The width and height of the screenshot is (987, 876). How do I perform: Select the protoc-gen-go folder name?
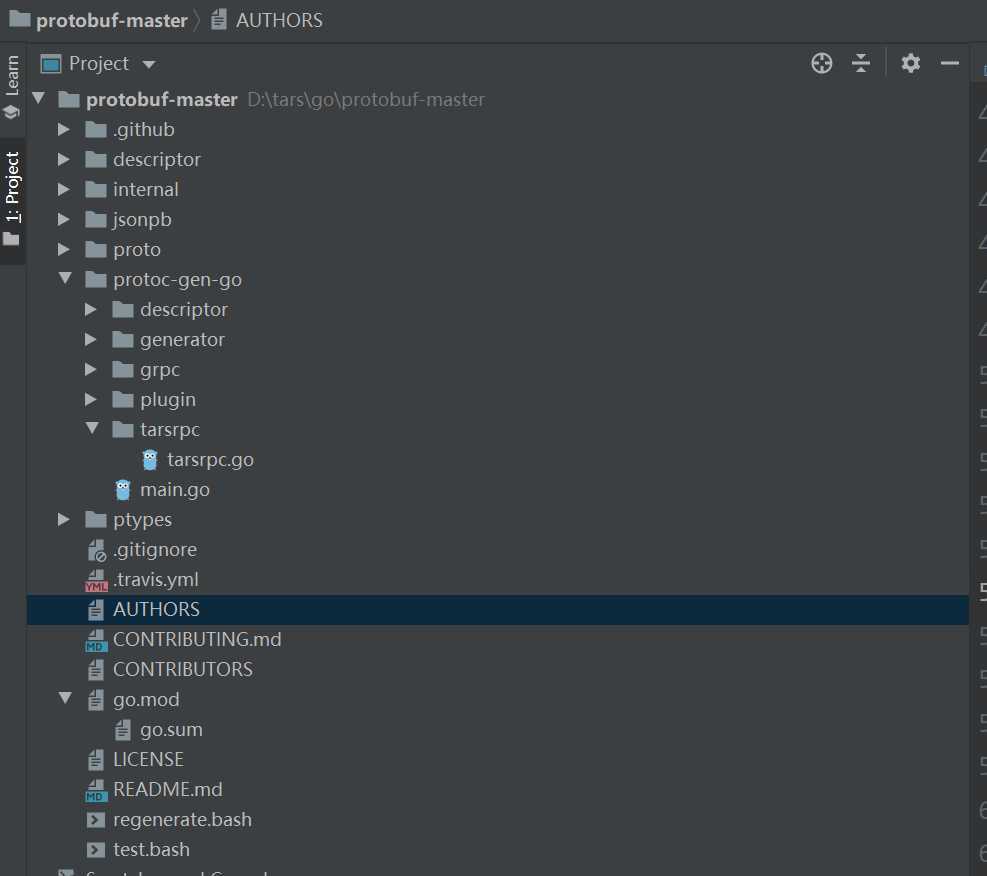[x=177, y=280]
